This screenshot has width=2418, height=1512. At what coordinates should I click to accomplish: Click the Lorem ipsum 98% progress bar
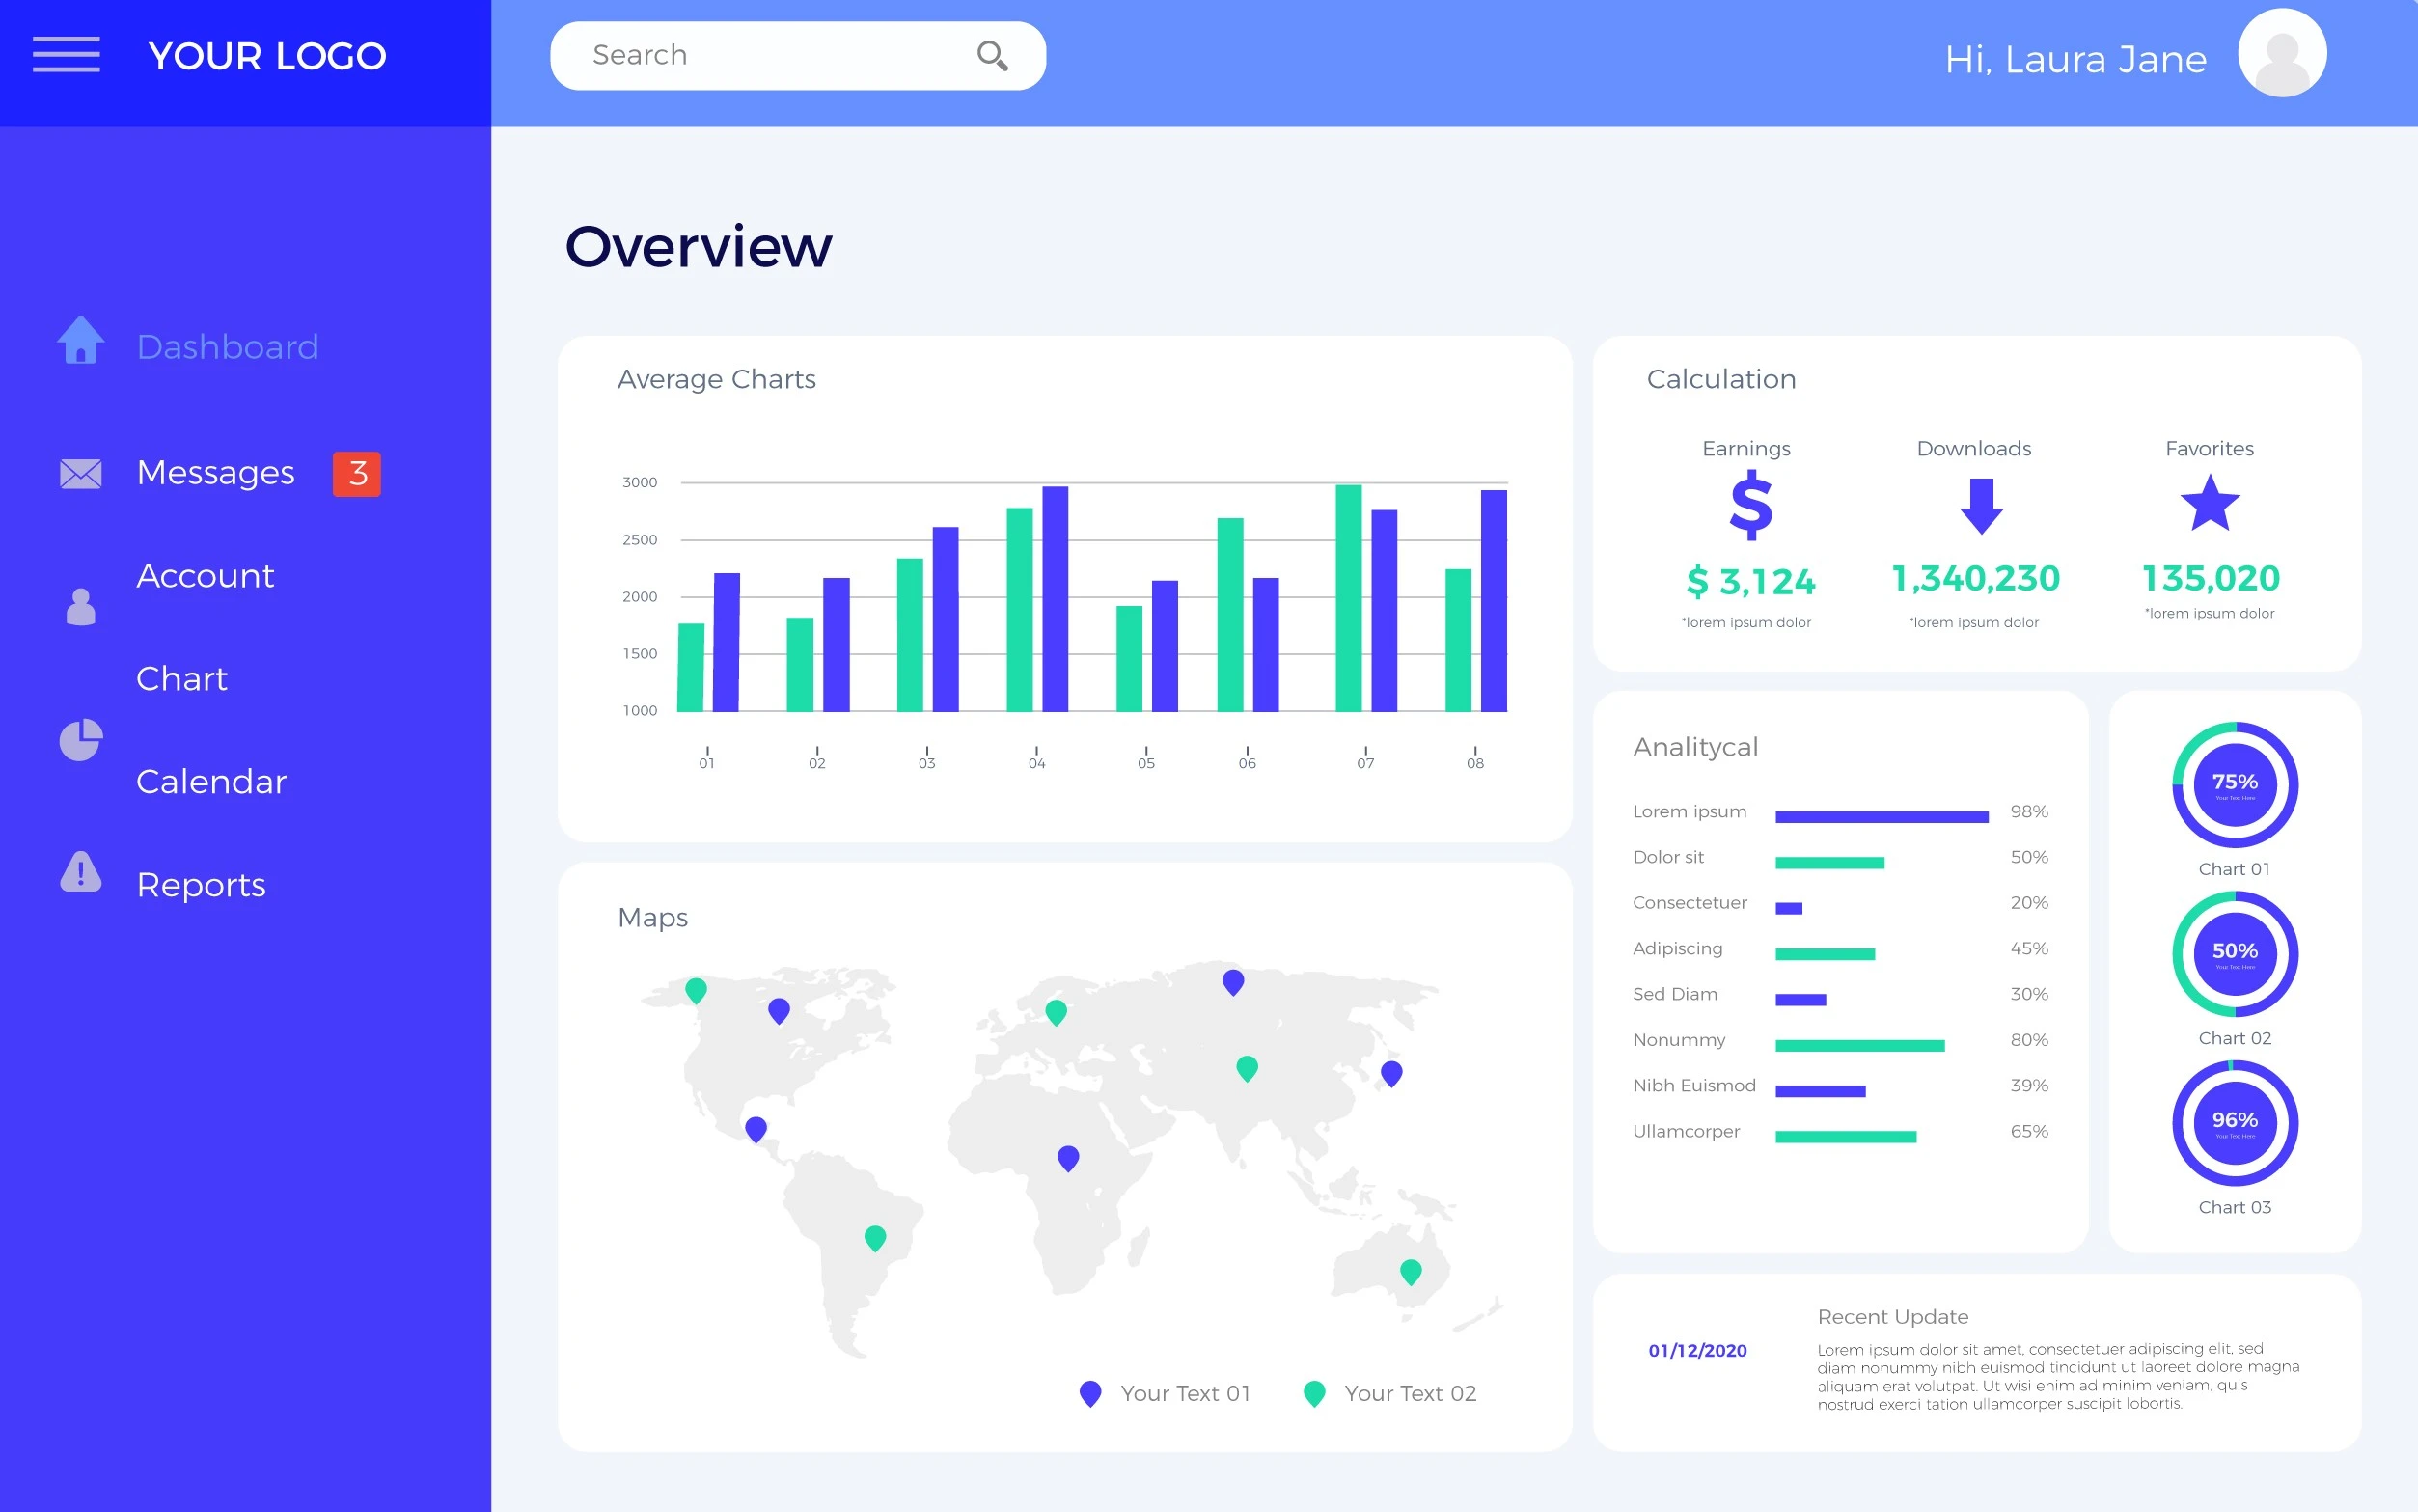click(1882, 817)
